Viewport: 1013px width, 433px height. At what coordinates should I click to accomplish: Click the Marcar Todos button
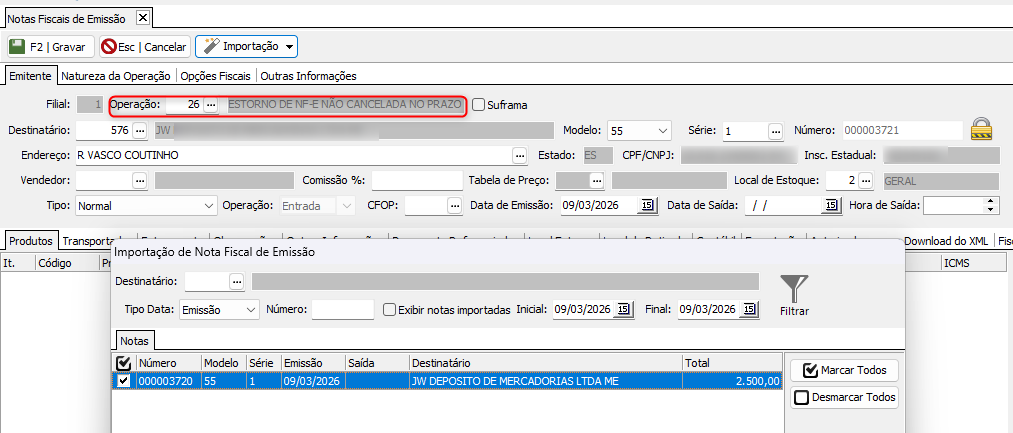click(x=845, y=371)
